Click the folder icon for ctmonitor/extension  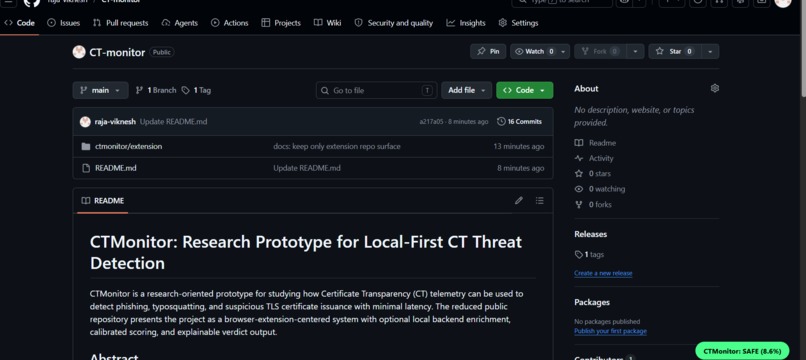[x=86, y=147]
